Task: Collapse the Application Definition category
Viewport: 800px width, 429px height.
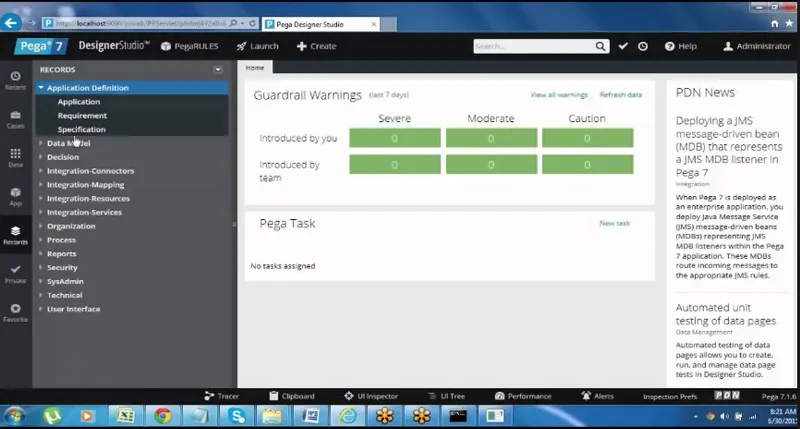Action: [41, 88]
